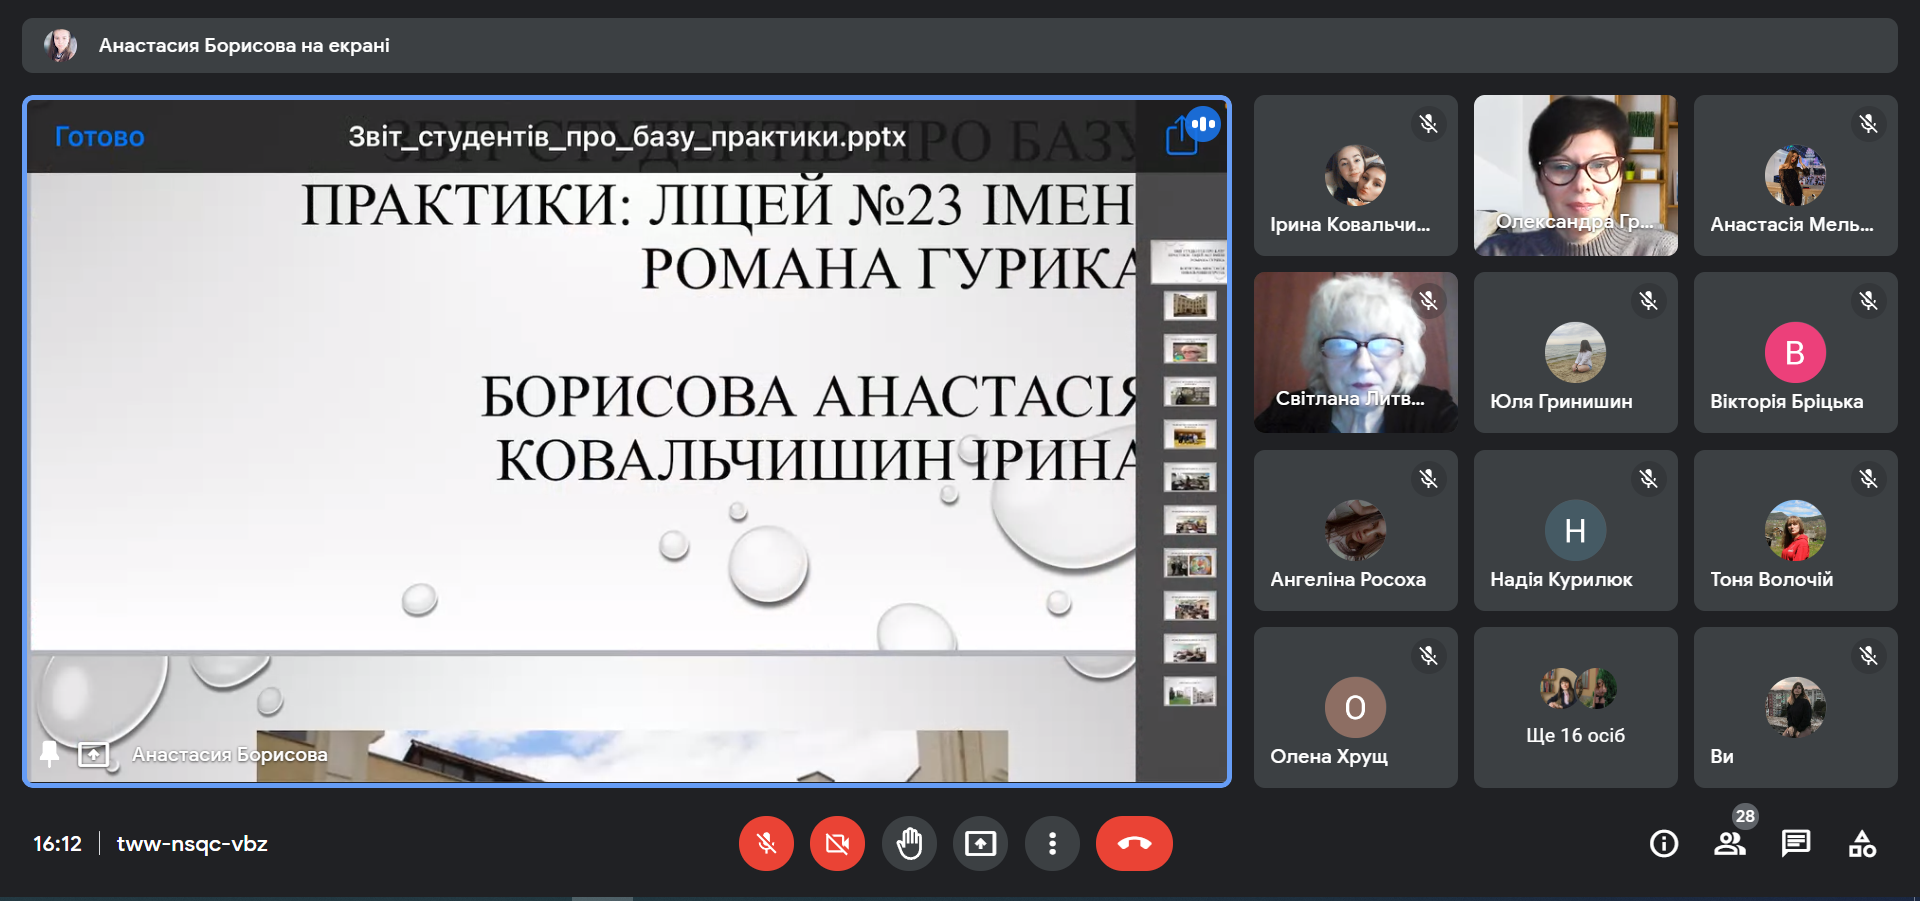Screen dimensions: 1920x901
Task: Open the activities shapes icon
Action: tap(1862, 844)
